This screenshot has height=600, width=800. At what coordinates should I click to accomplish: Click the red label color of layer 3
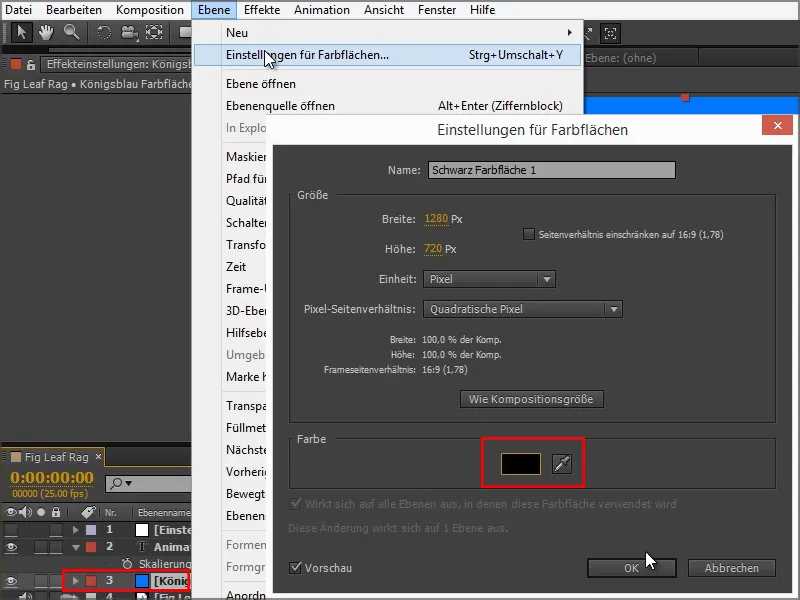91,581
